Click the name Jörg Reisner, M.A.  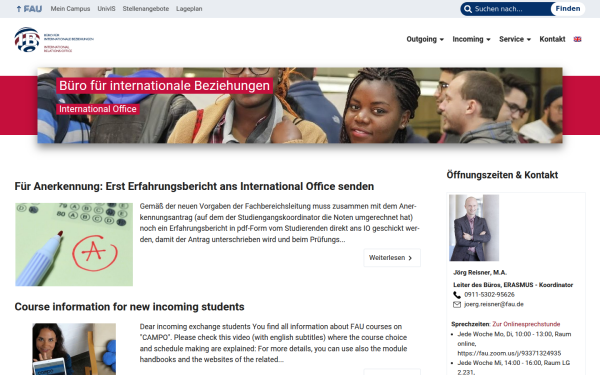(x=480, y=272)
